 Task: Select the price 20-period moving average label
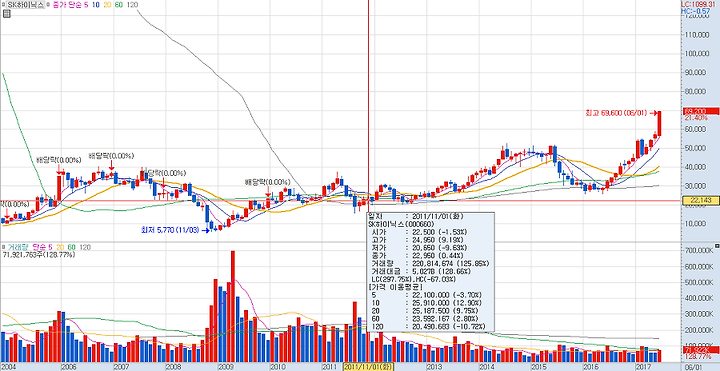pos(107,5)
